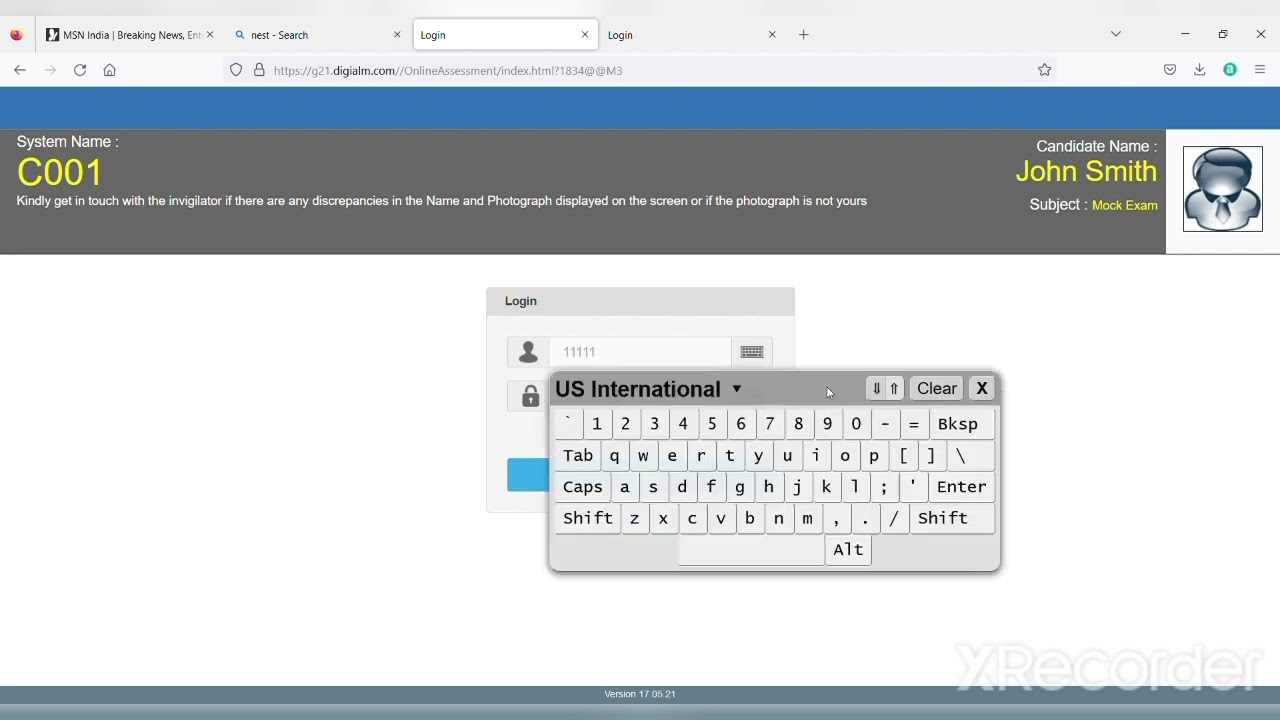The height and width of the screenshot is (720, 1280).
Task: Open the US International keyboard layout dropdown
Action: (x=649, y=389)
